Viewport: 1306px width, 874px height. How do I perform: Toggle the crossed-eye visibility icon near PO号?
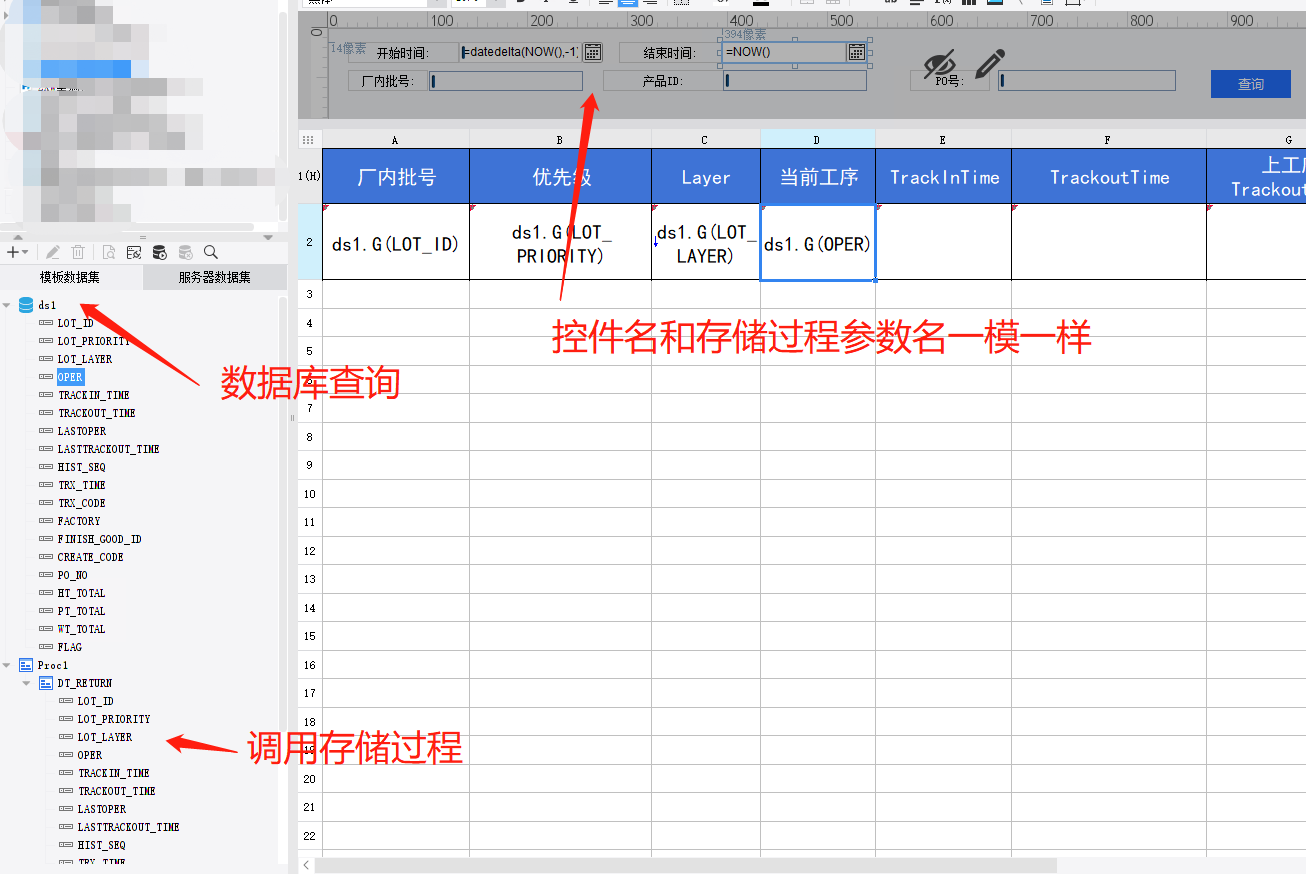point(939,65)
